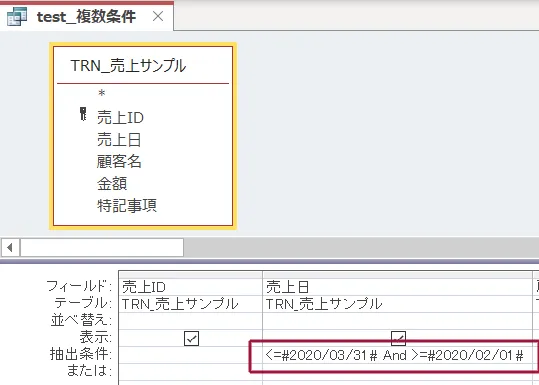539x385 pixels.
Task: Select the asterisk all-fields entry
Action: click(x=101, y=94)
